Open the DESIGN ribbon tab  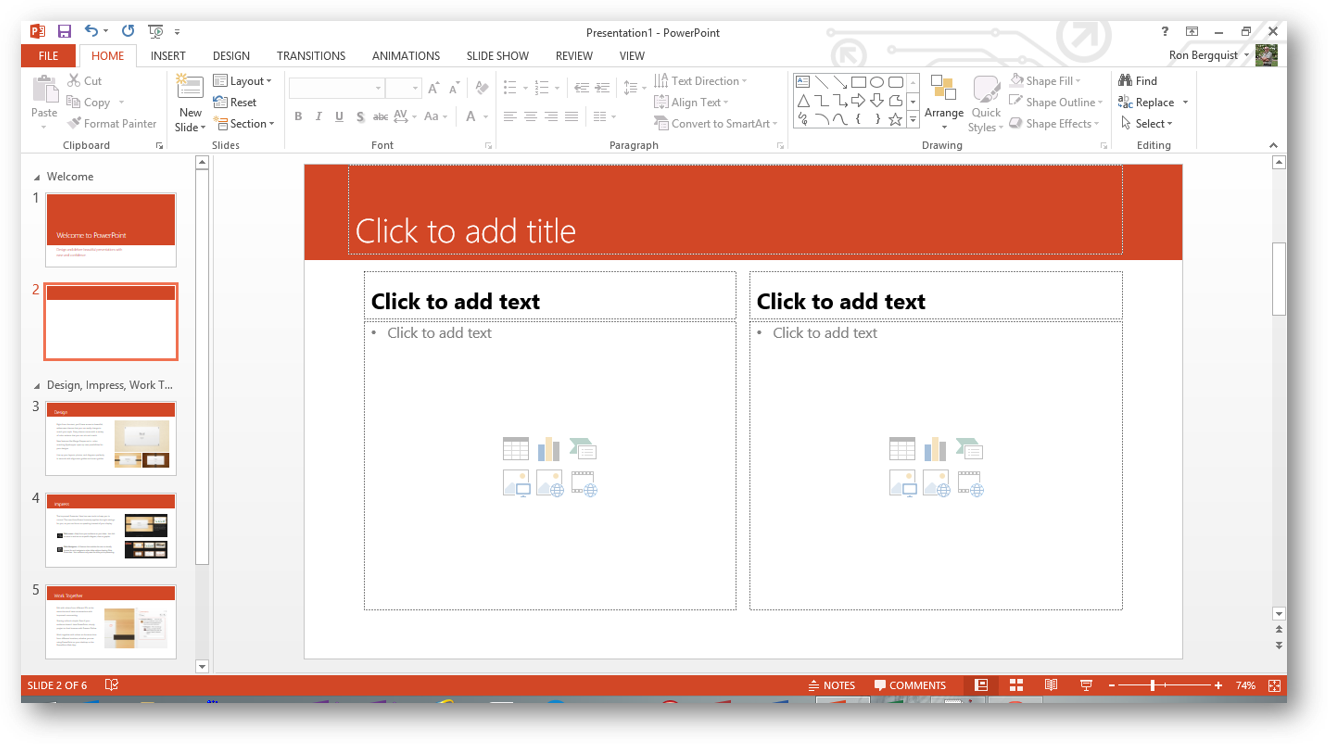[x=231, y=56]
